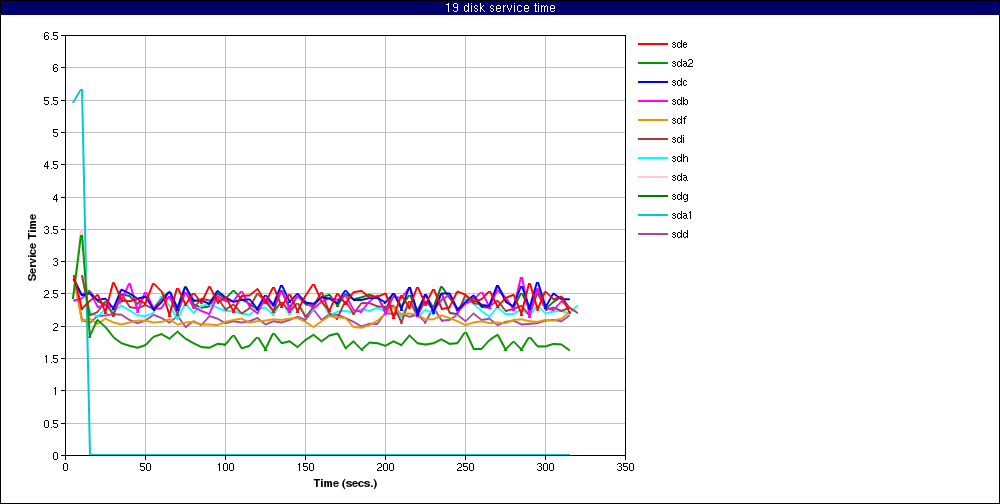Click the '19 disk service time' chart title

[x=500, y=8]
